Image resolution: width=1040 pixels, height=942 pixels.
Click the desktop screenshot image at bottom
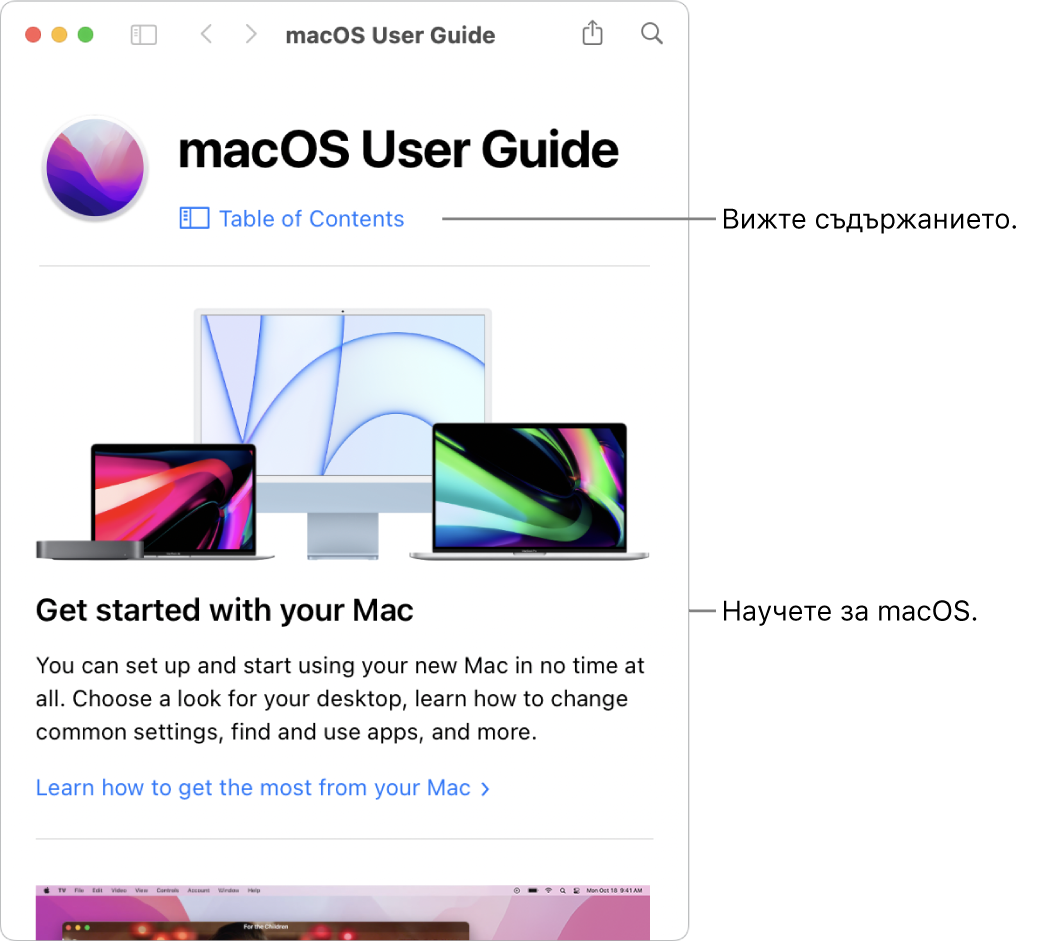[x=343, y=913]
